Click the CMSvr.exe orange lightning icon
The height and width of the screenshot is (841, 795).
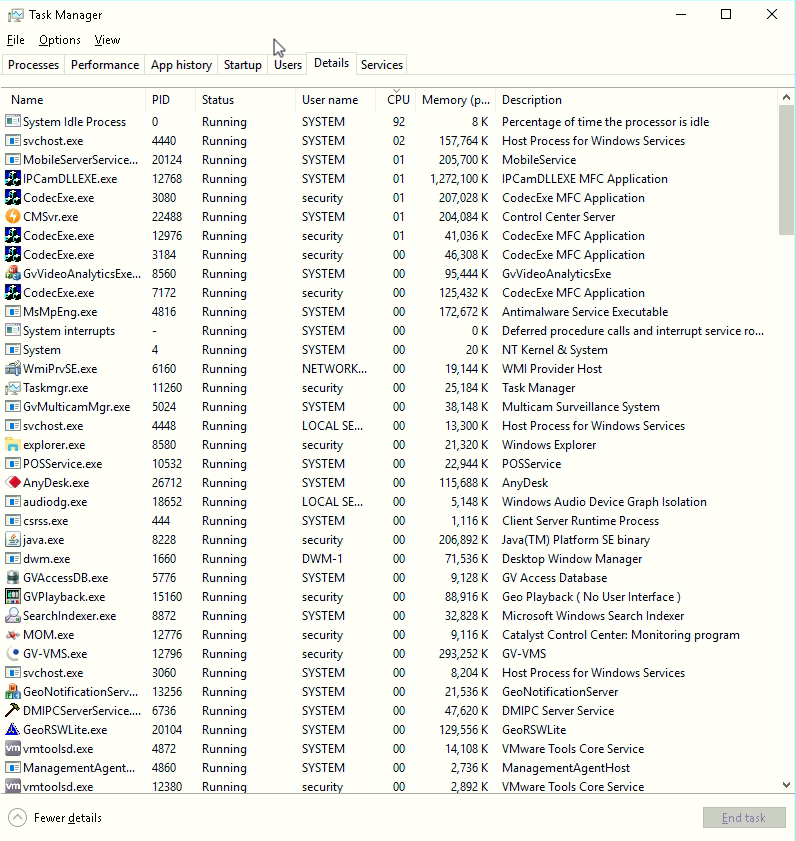[13, 217]
